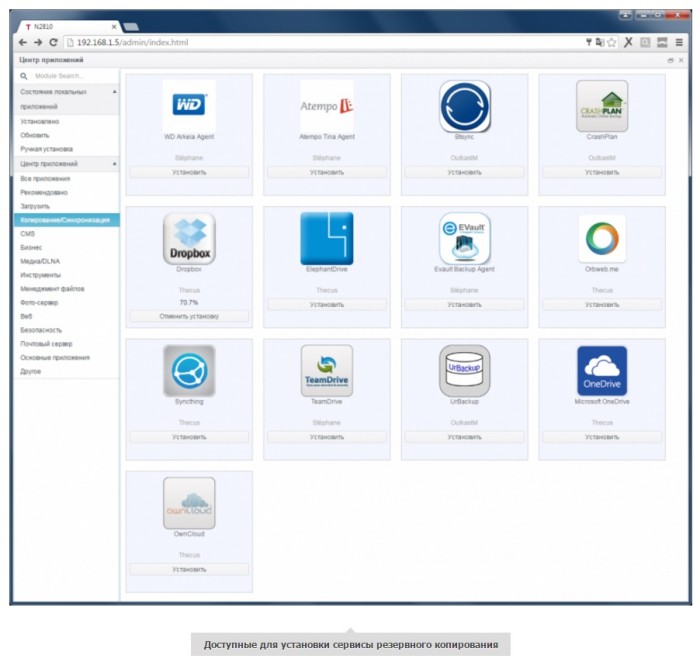Install ElephantDrive
This screenshot has height=659, width=700.
tap(327, 304)
